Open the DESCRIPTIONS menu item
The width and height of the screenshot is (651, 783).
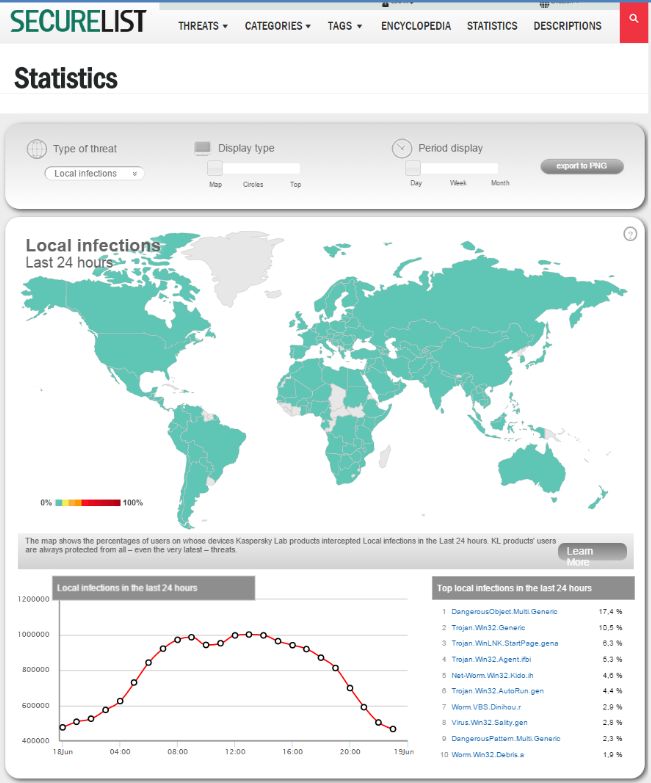[x=568, y=26]
